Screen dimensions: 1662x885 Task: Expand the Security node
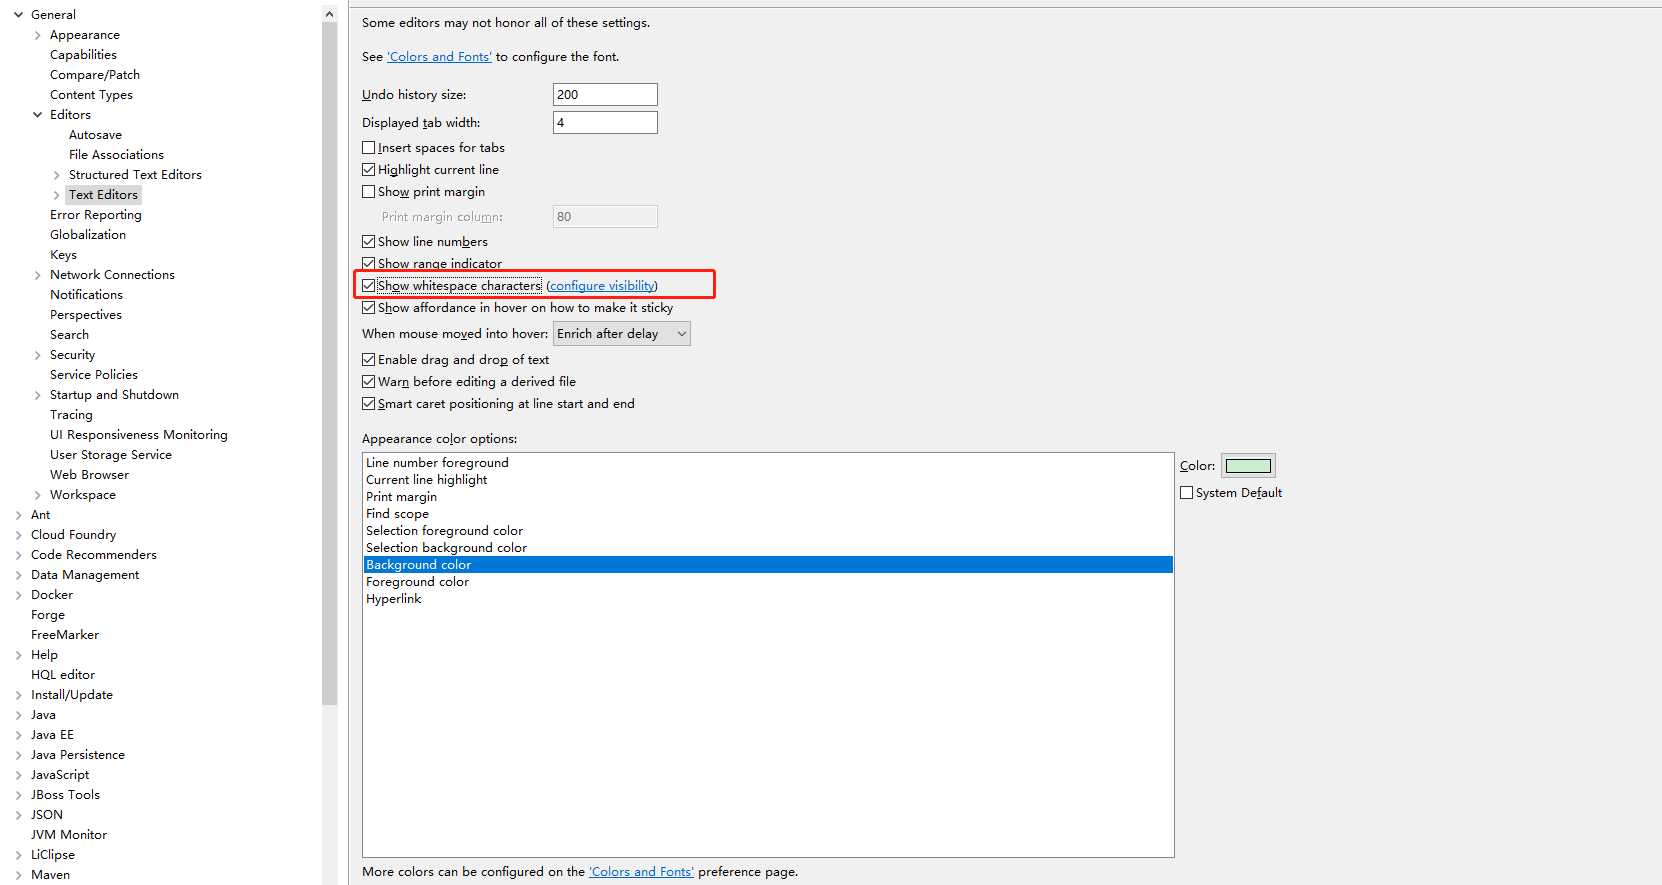pyautogui.click(x=38, y=355)
